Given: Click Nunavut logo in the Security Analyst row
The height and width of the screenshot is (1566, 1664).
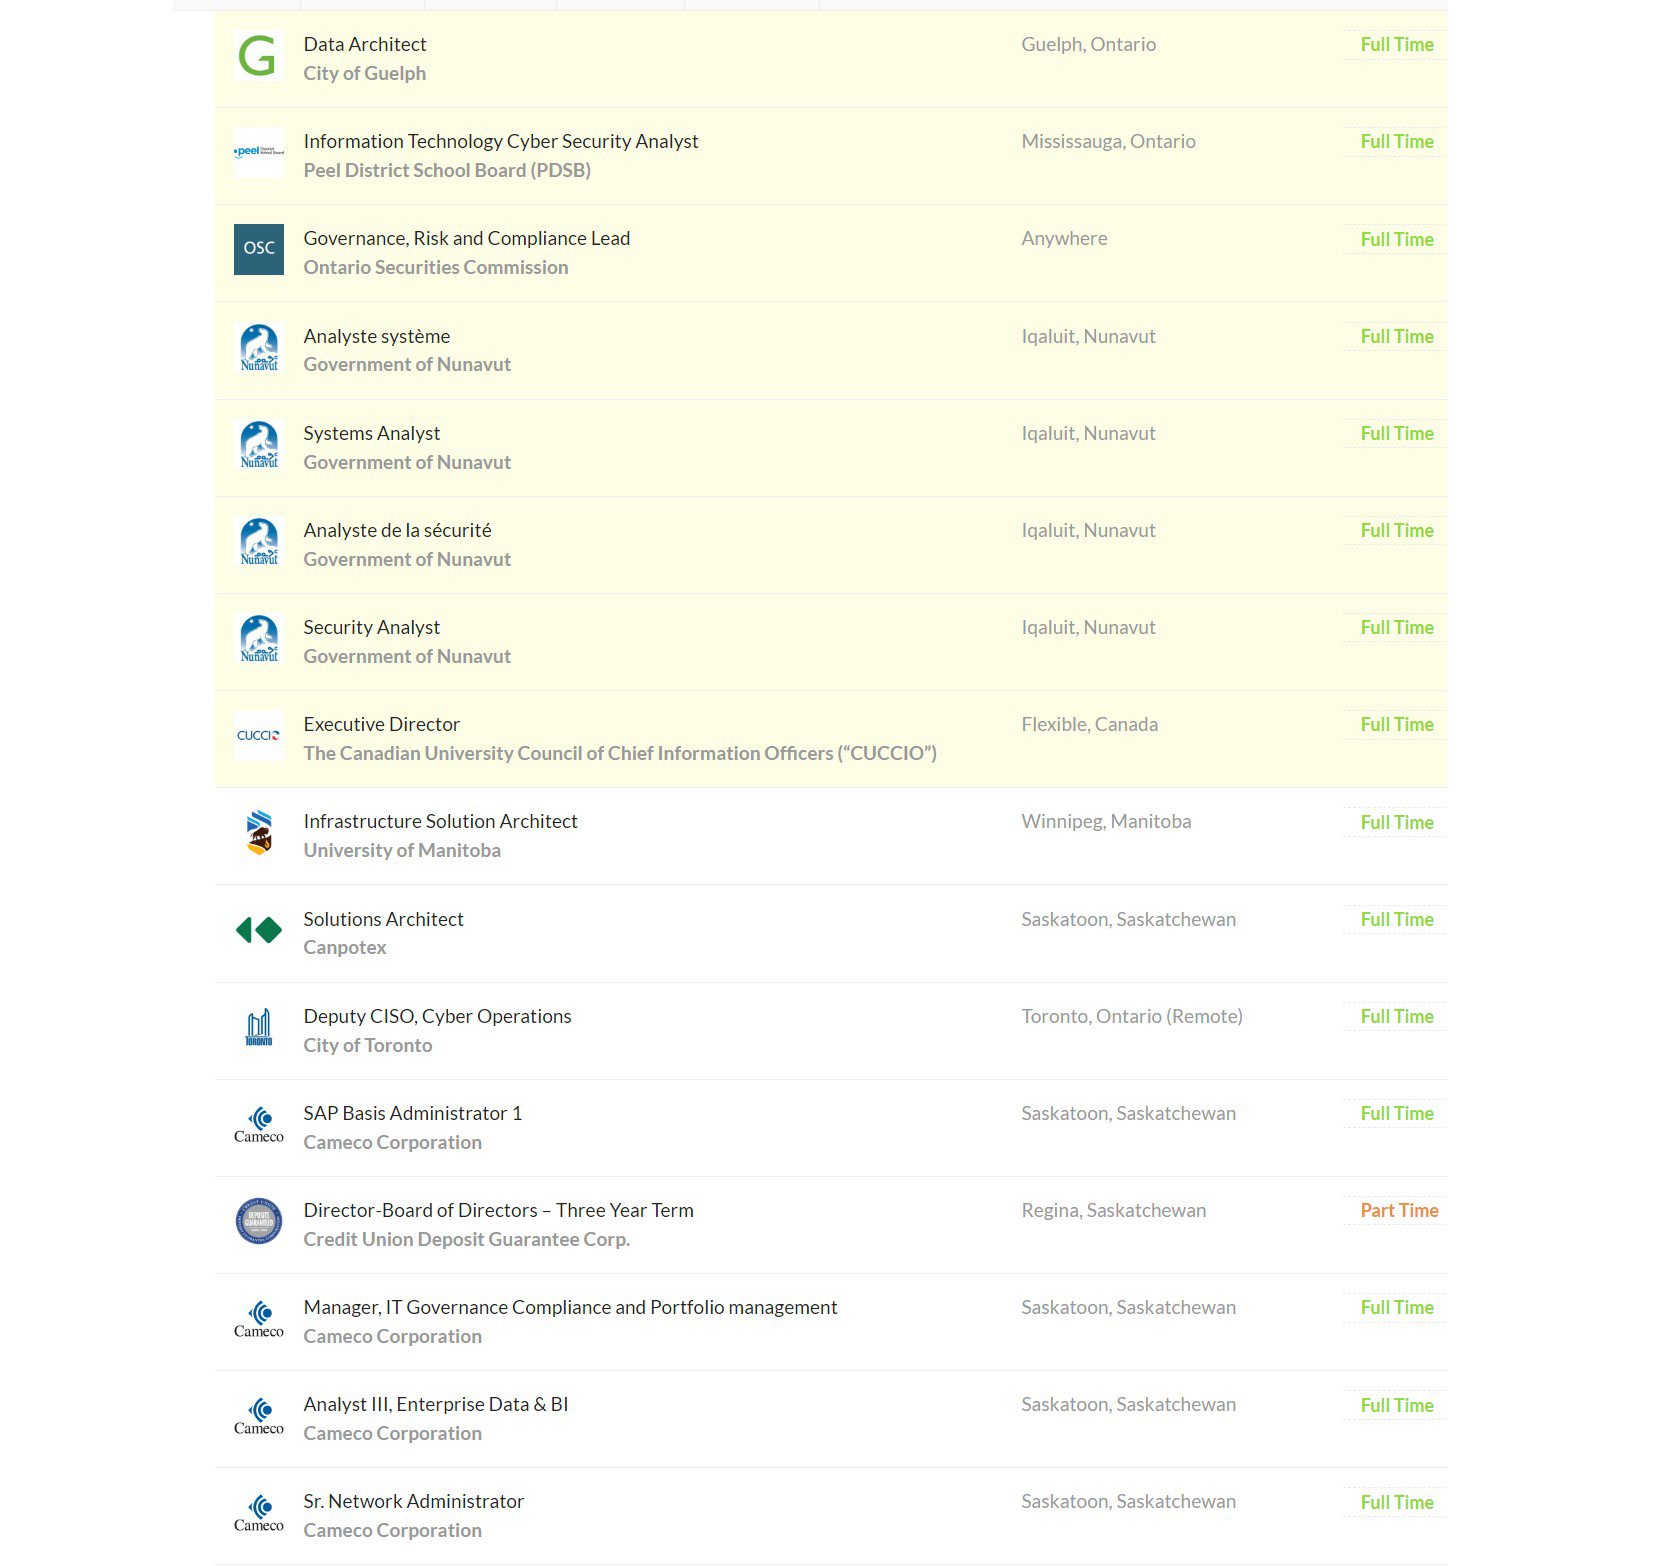Looking at the screenshot, I should click(258, 638).
